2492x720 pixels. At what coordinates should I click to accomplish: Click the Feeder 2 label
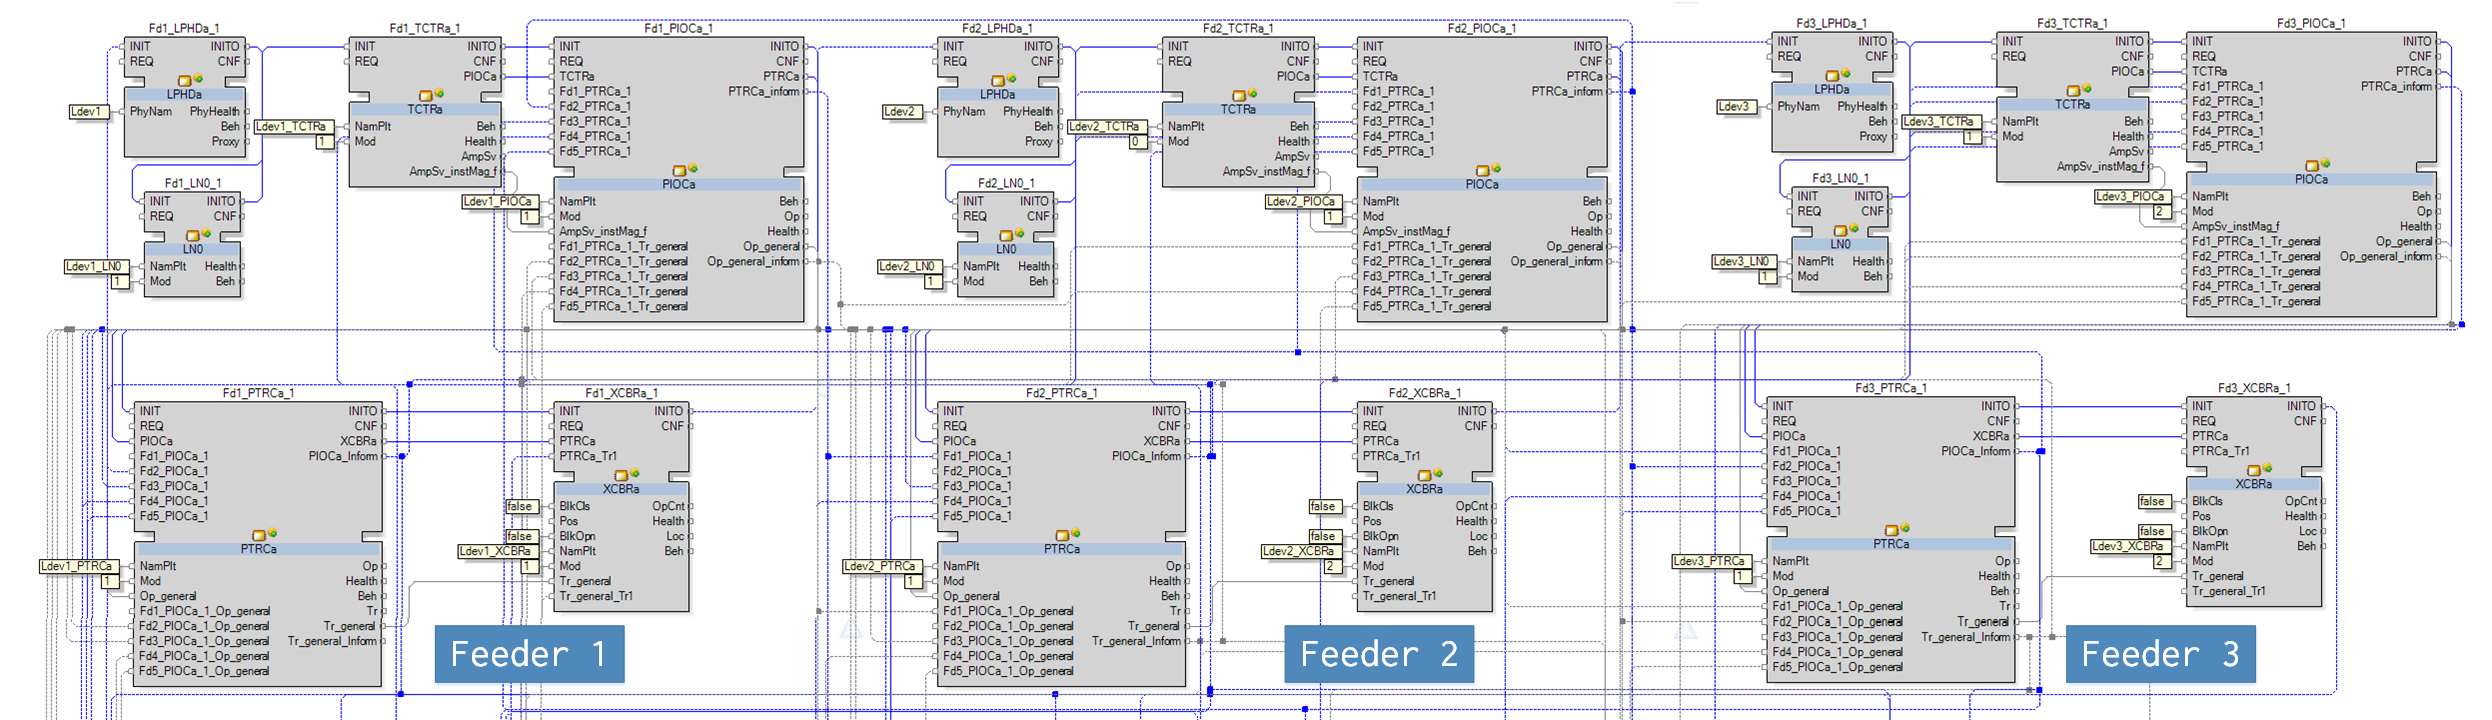[1378, 654]
